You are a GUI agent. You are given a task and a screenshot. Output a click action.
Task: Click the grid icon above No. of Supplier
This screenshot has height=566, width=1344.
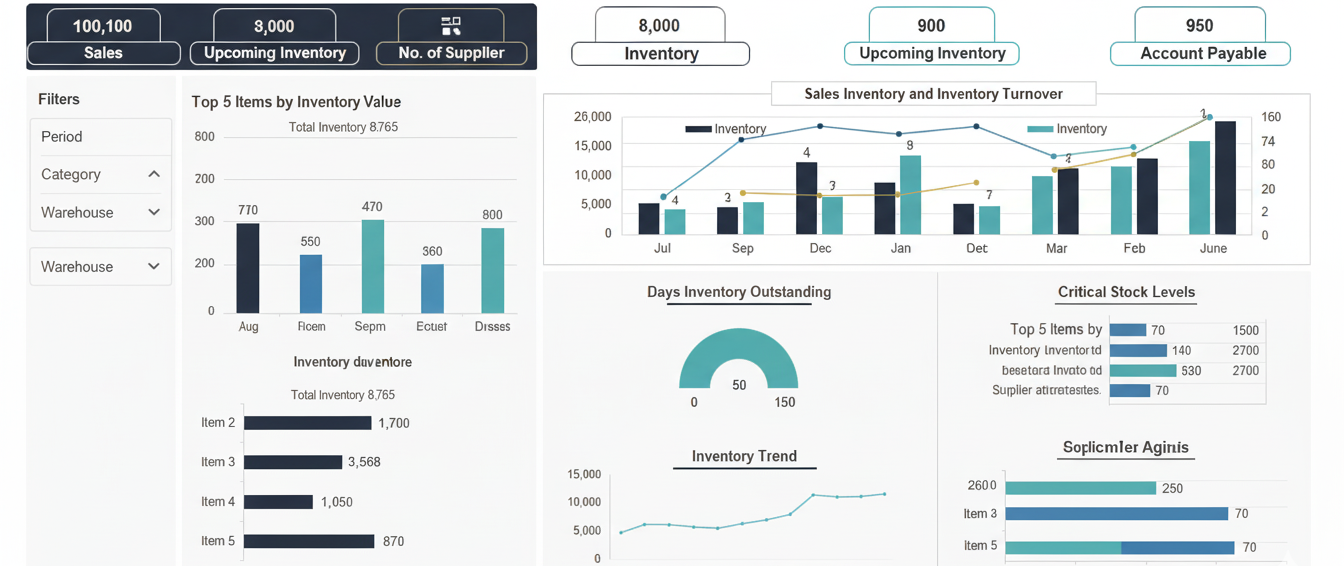click(x=451, y=26)
